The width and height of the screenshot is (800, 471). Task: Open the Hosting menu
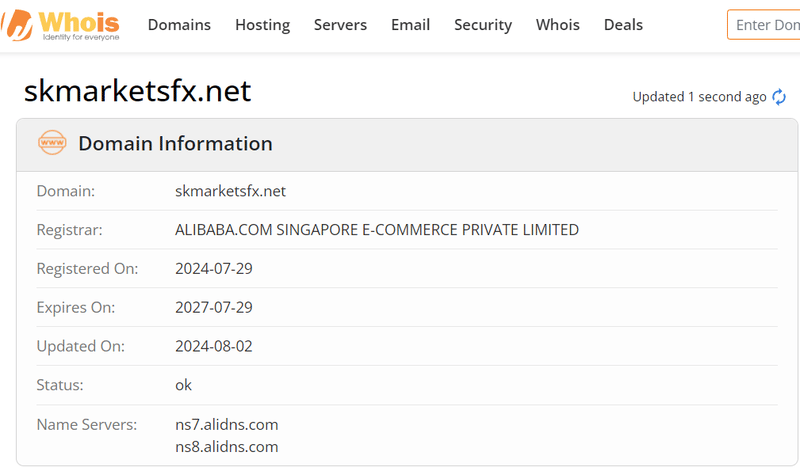pos(262,24)
